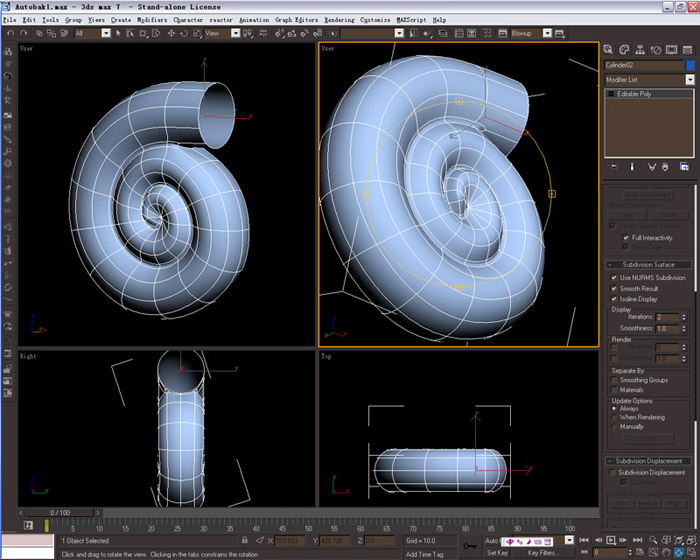Select When Rendering update radio button

(x=614, y=417)
